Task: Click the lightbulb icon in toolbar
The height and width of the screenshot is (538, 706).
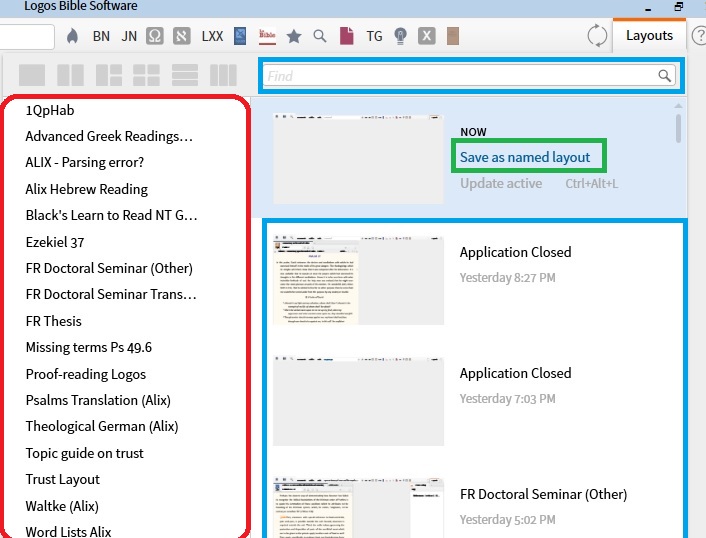Action: [x=400, y=36]
